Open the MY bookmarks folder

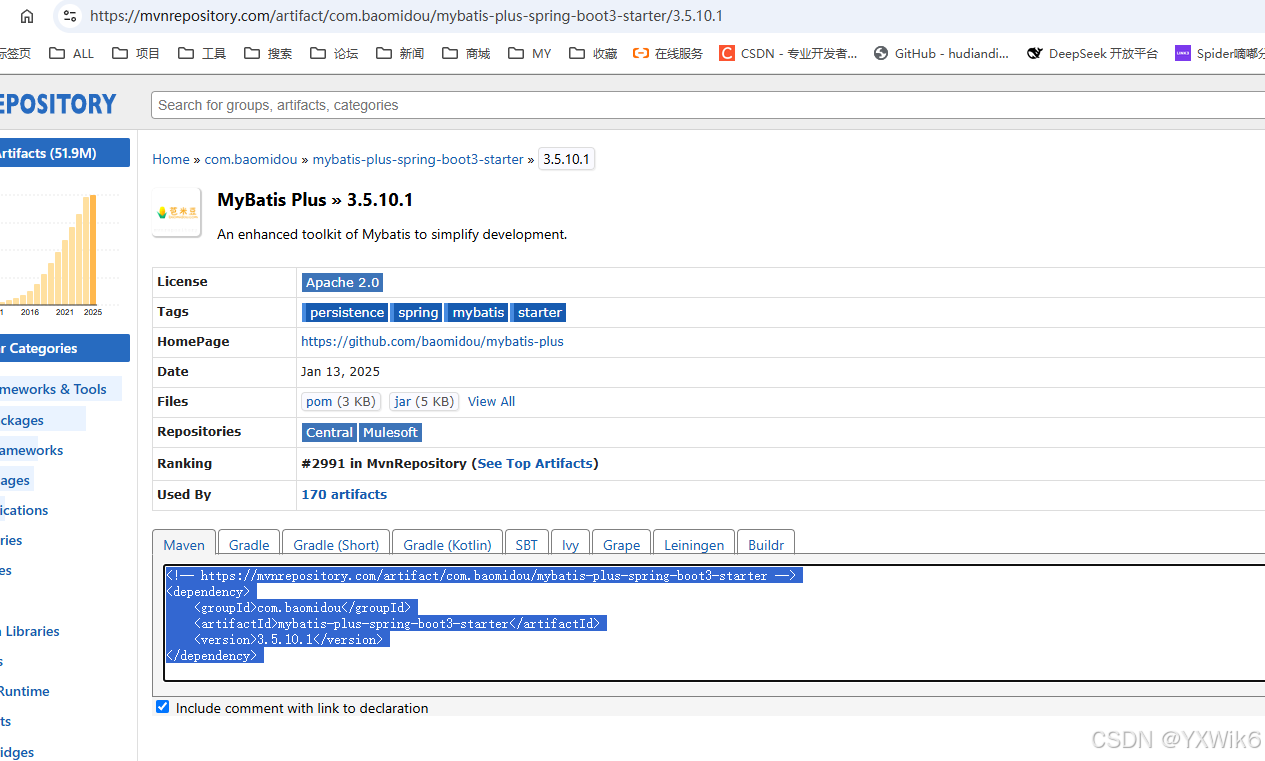click(x=530, y=54)
